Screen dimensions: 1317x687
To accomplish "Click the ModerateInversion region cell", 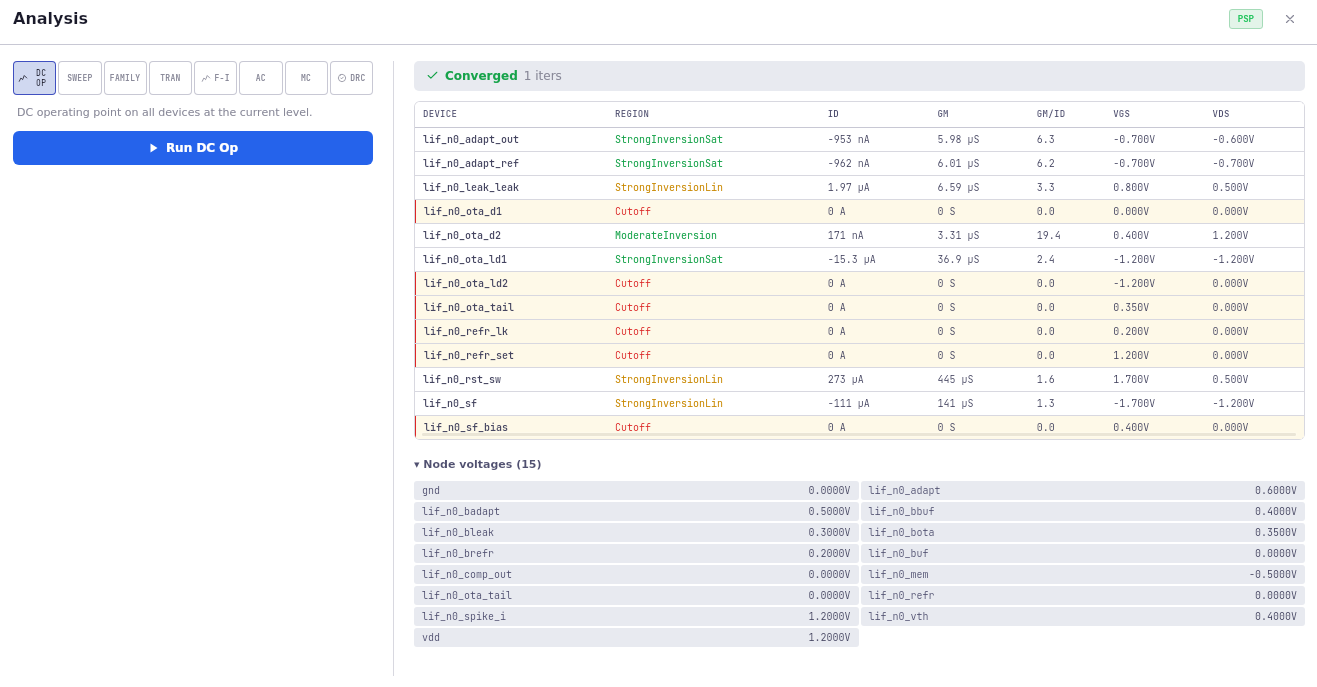I will click(x=666, y=236).
